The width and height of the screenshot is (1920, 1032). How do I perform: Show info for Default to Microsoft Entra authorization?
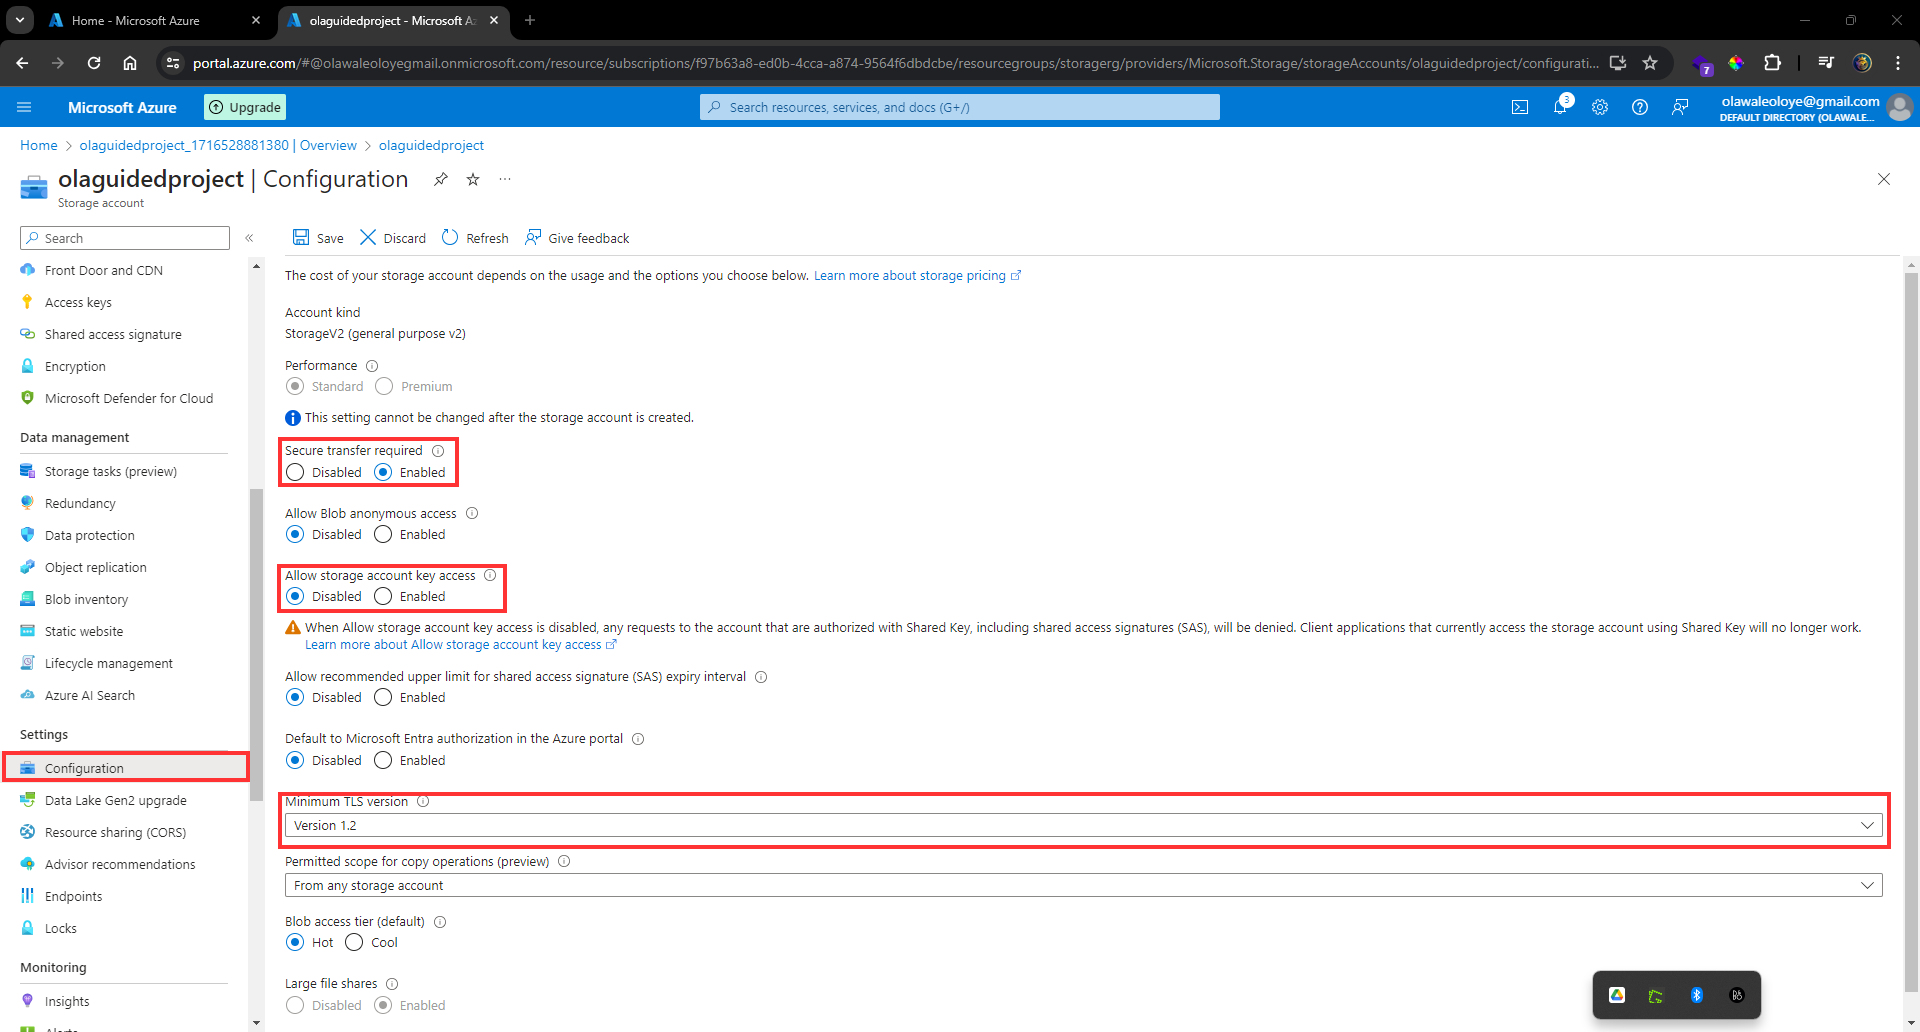pyautogui.click(x=638, y=739)
